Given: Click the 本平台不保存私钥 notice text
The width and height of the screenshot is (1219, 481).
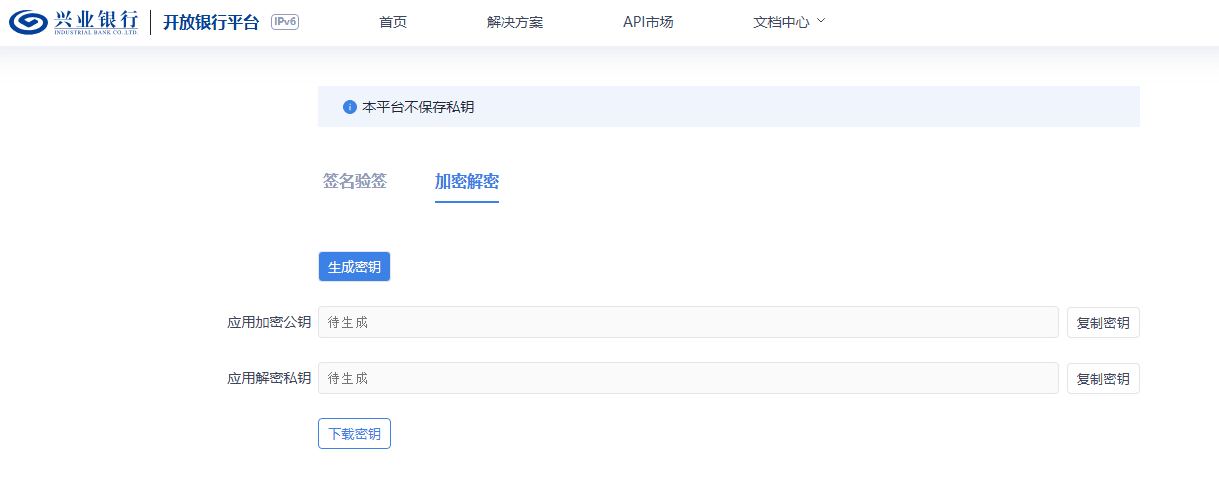Looking at the screenshot, I should (x=418, y=107).
